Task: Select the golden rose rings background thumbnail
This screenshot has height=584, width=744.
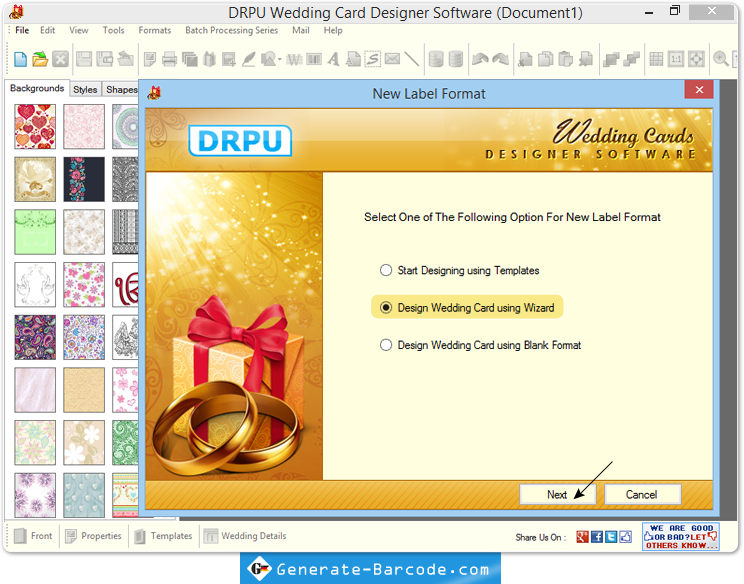Action: (x=35, y=179)
